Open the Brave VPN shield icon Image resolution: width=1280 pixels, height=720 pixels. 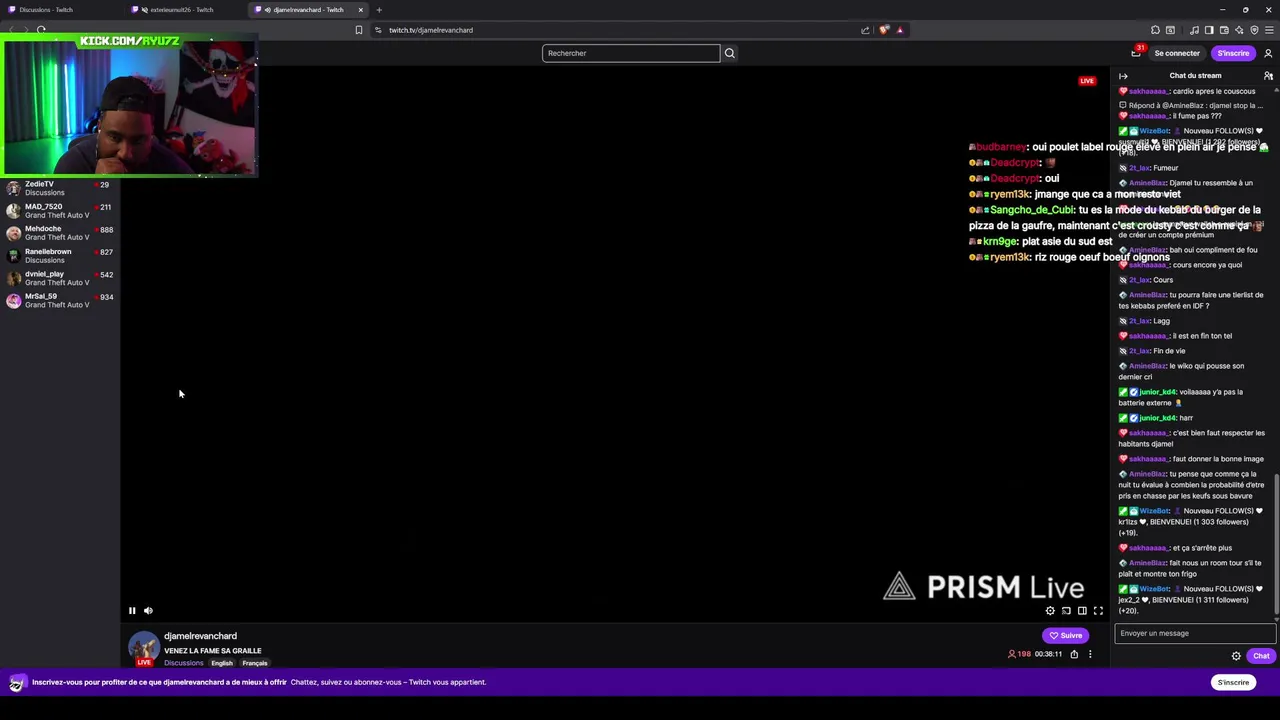[1254, 30]
